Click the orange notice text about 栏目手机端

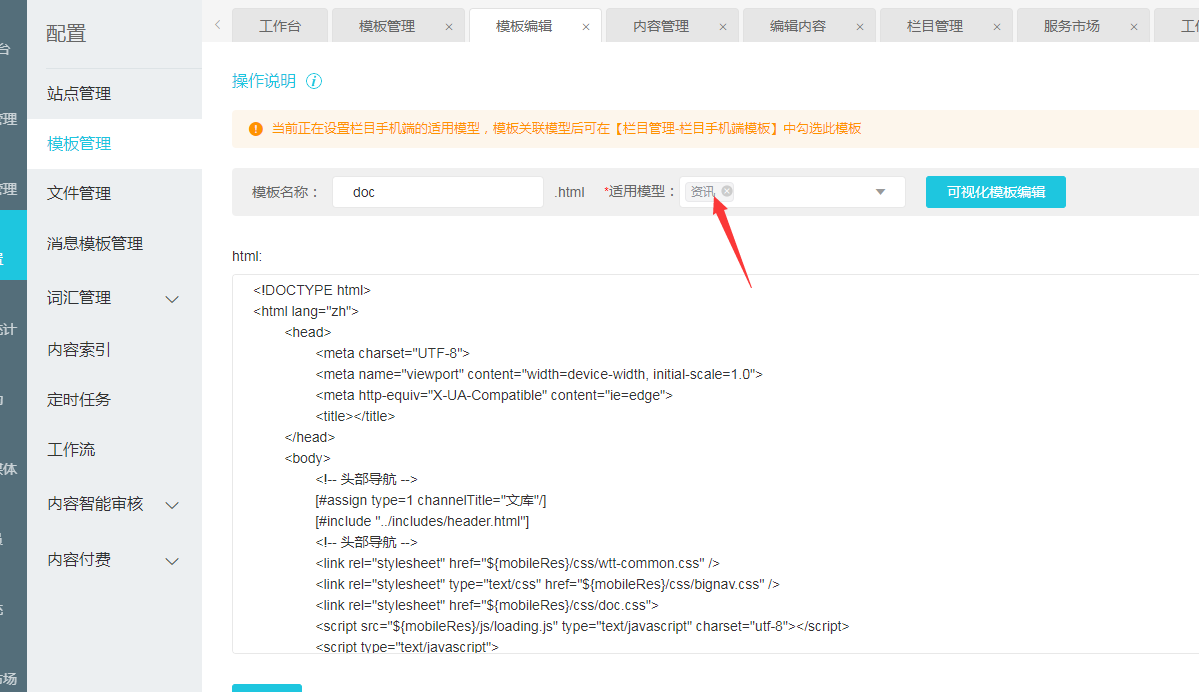pyautogui.click(x=566, y=128)
